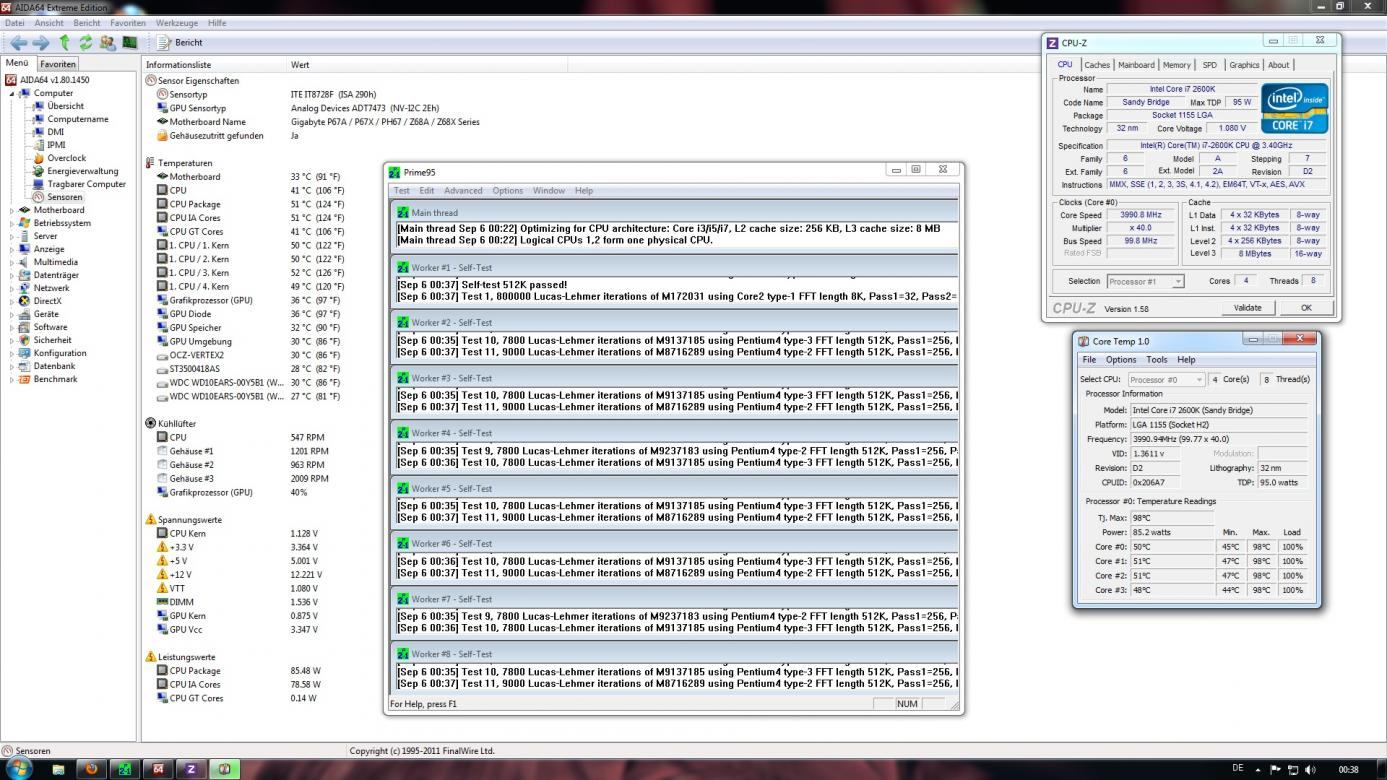Viewport: 1387px width, 780px height.
Task: Click the Sicherheit shield icon in the tree
Action: (25, 340)
